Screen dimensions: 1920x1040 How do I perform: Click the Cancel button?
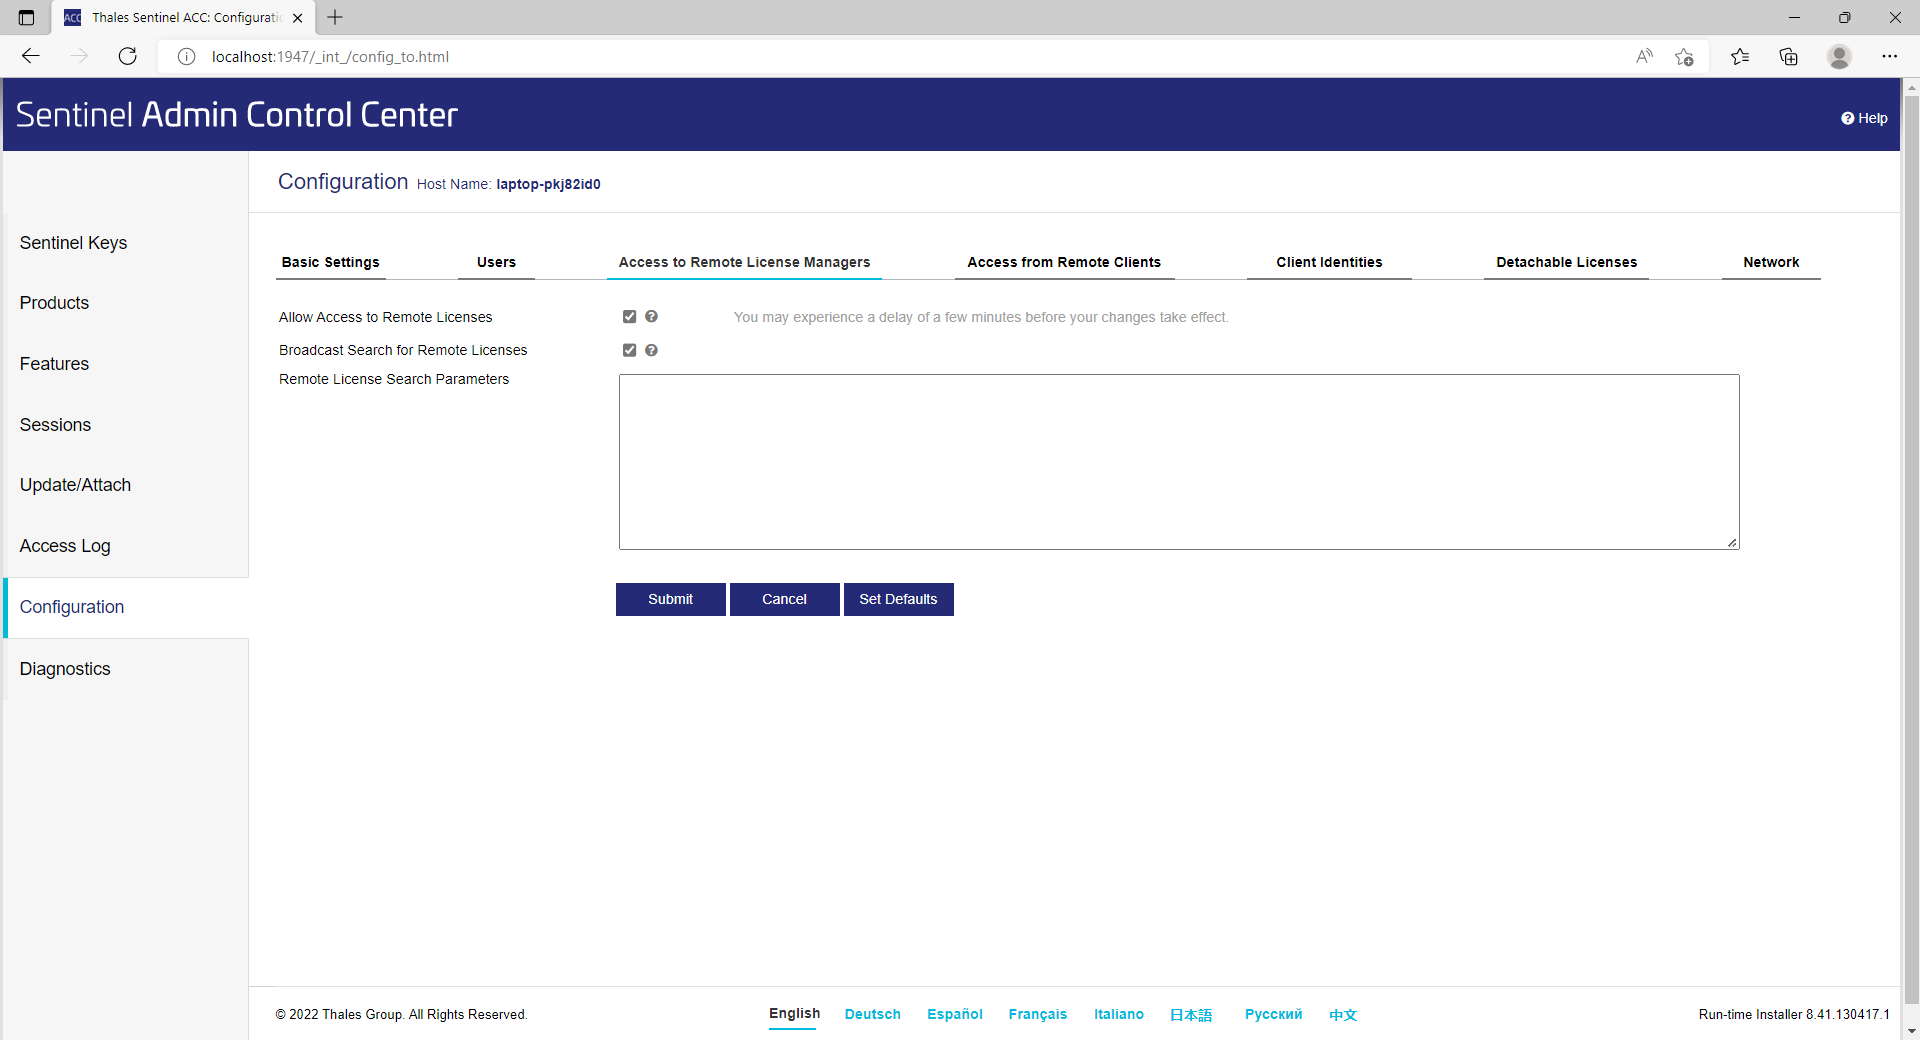[x=784, y=599]
